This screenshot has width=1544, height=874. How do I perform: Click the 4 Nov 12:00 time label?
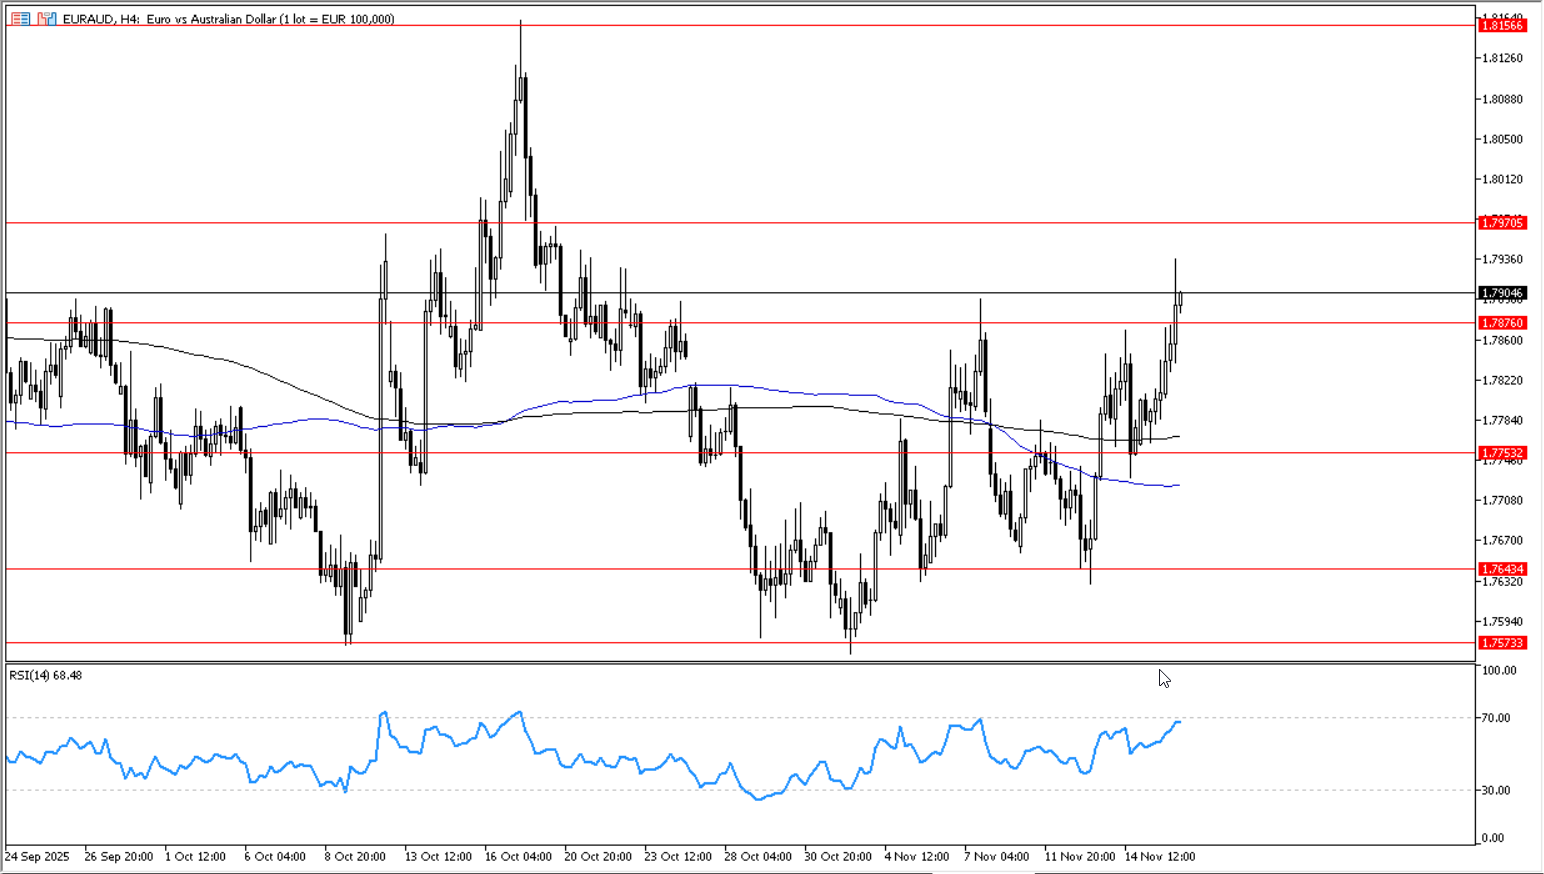[916, 857]
